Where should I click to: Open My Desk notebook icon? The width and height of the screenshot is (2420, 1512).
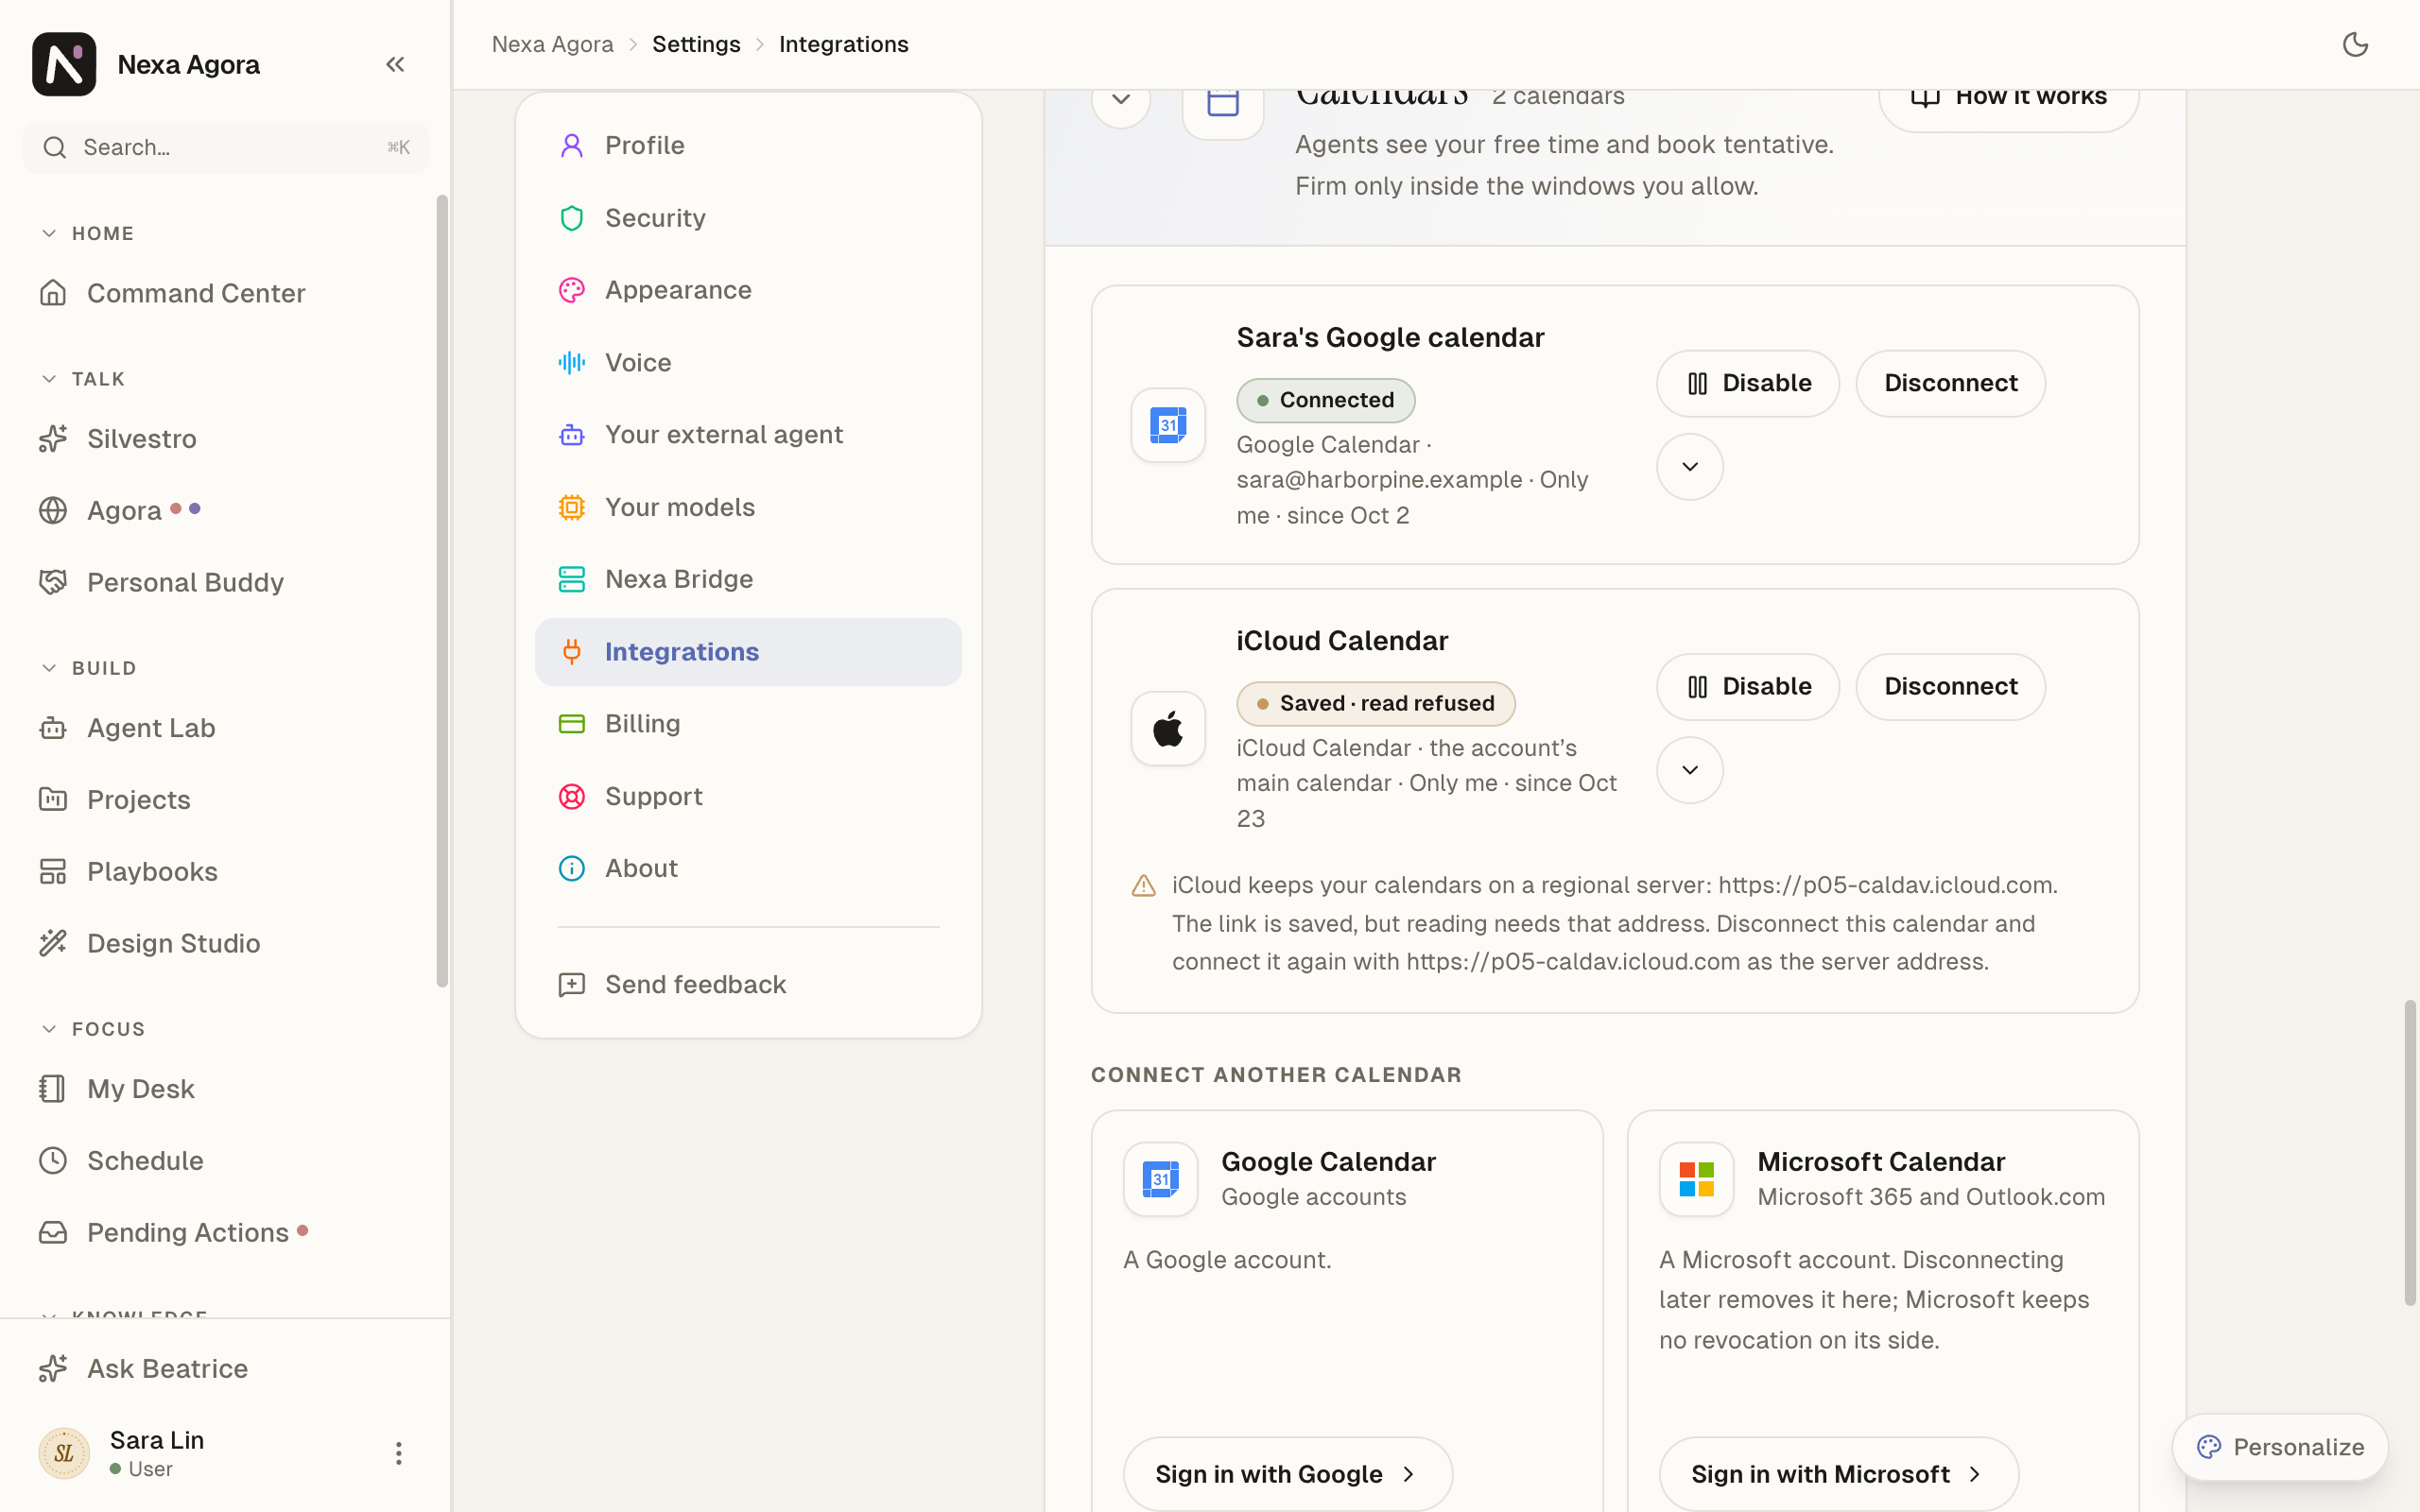[53, 1088]
